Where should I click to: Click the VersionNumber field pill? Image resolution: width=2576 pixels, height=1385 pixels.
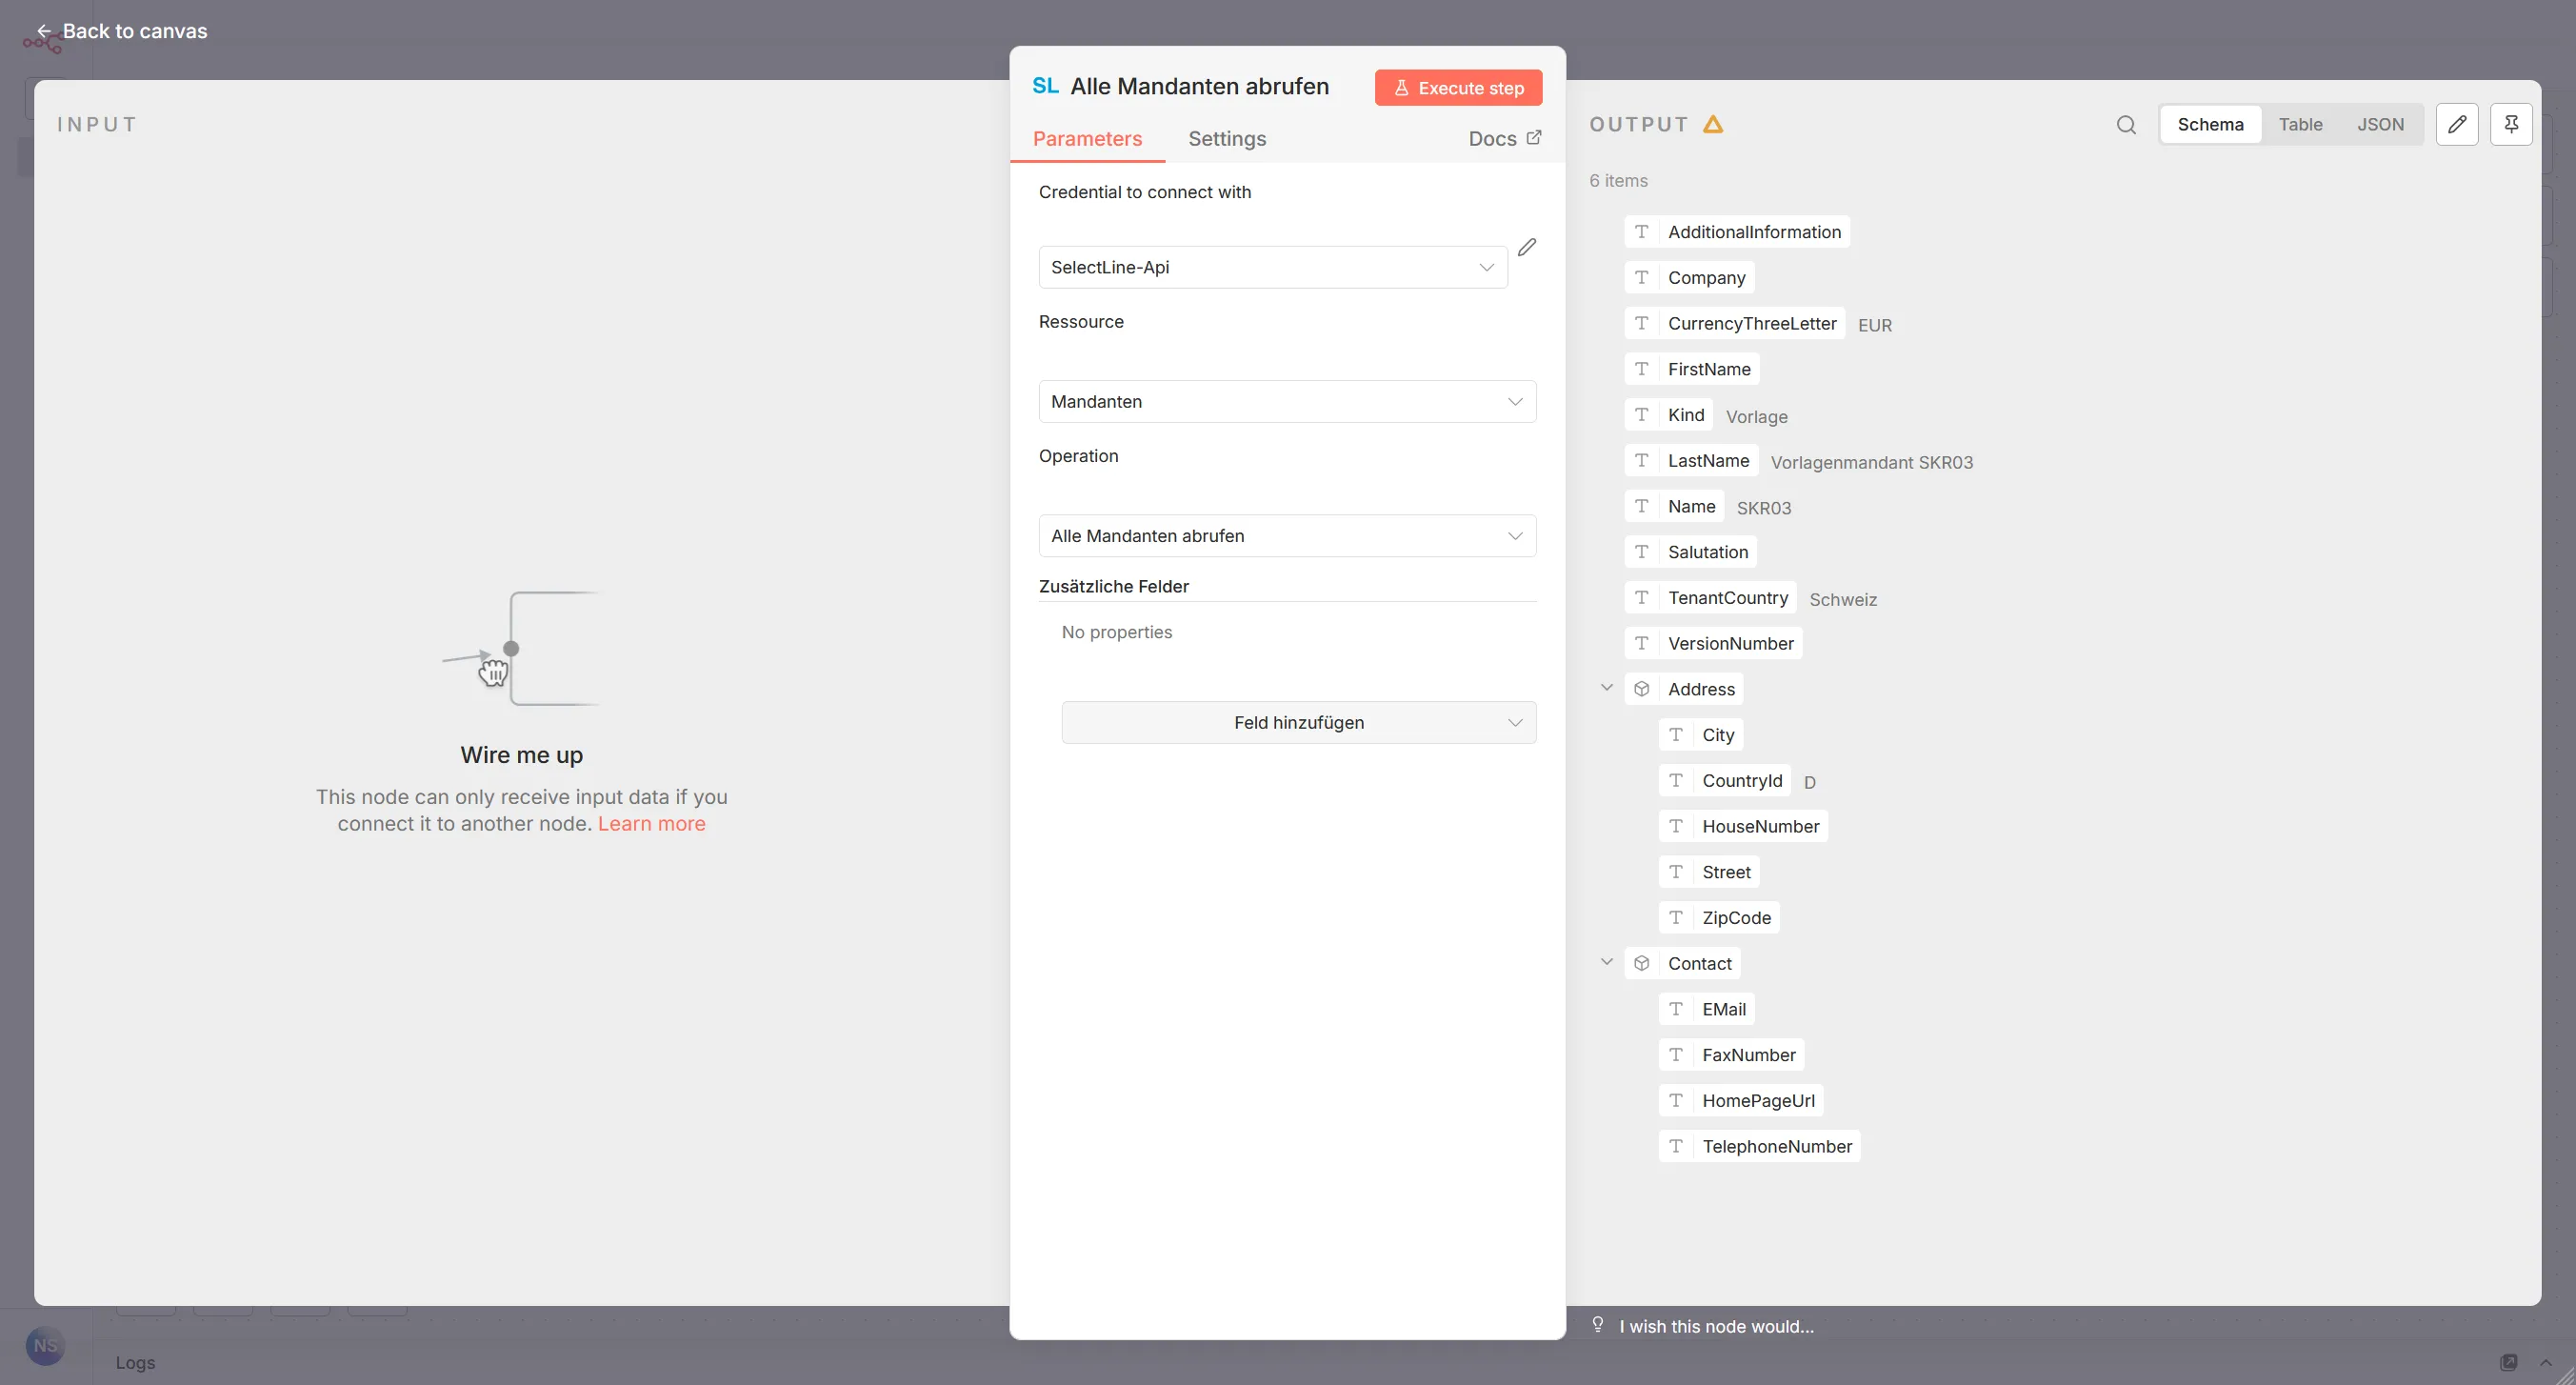pos(1713,643)
